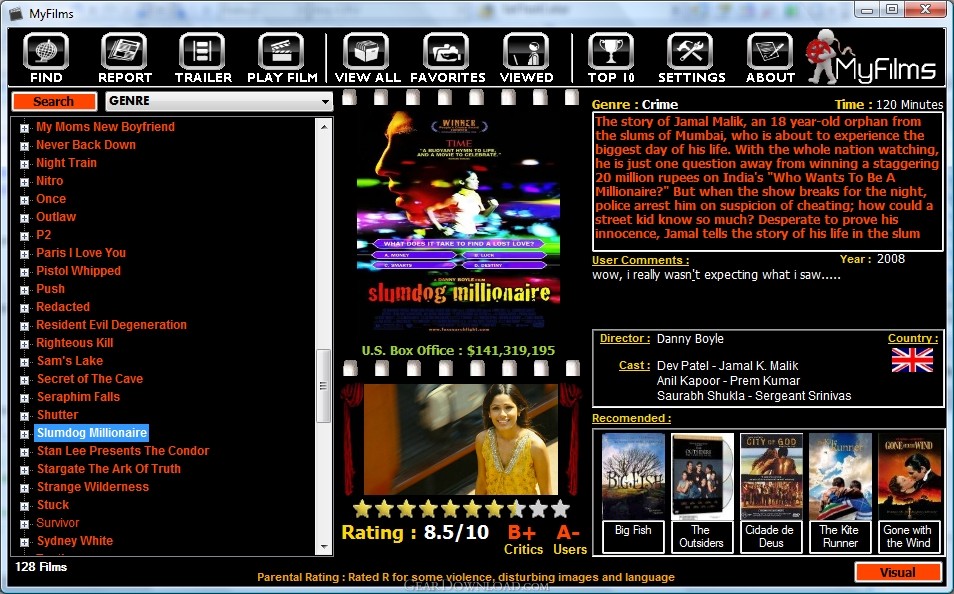Select Seraphim Falls film

78,397
